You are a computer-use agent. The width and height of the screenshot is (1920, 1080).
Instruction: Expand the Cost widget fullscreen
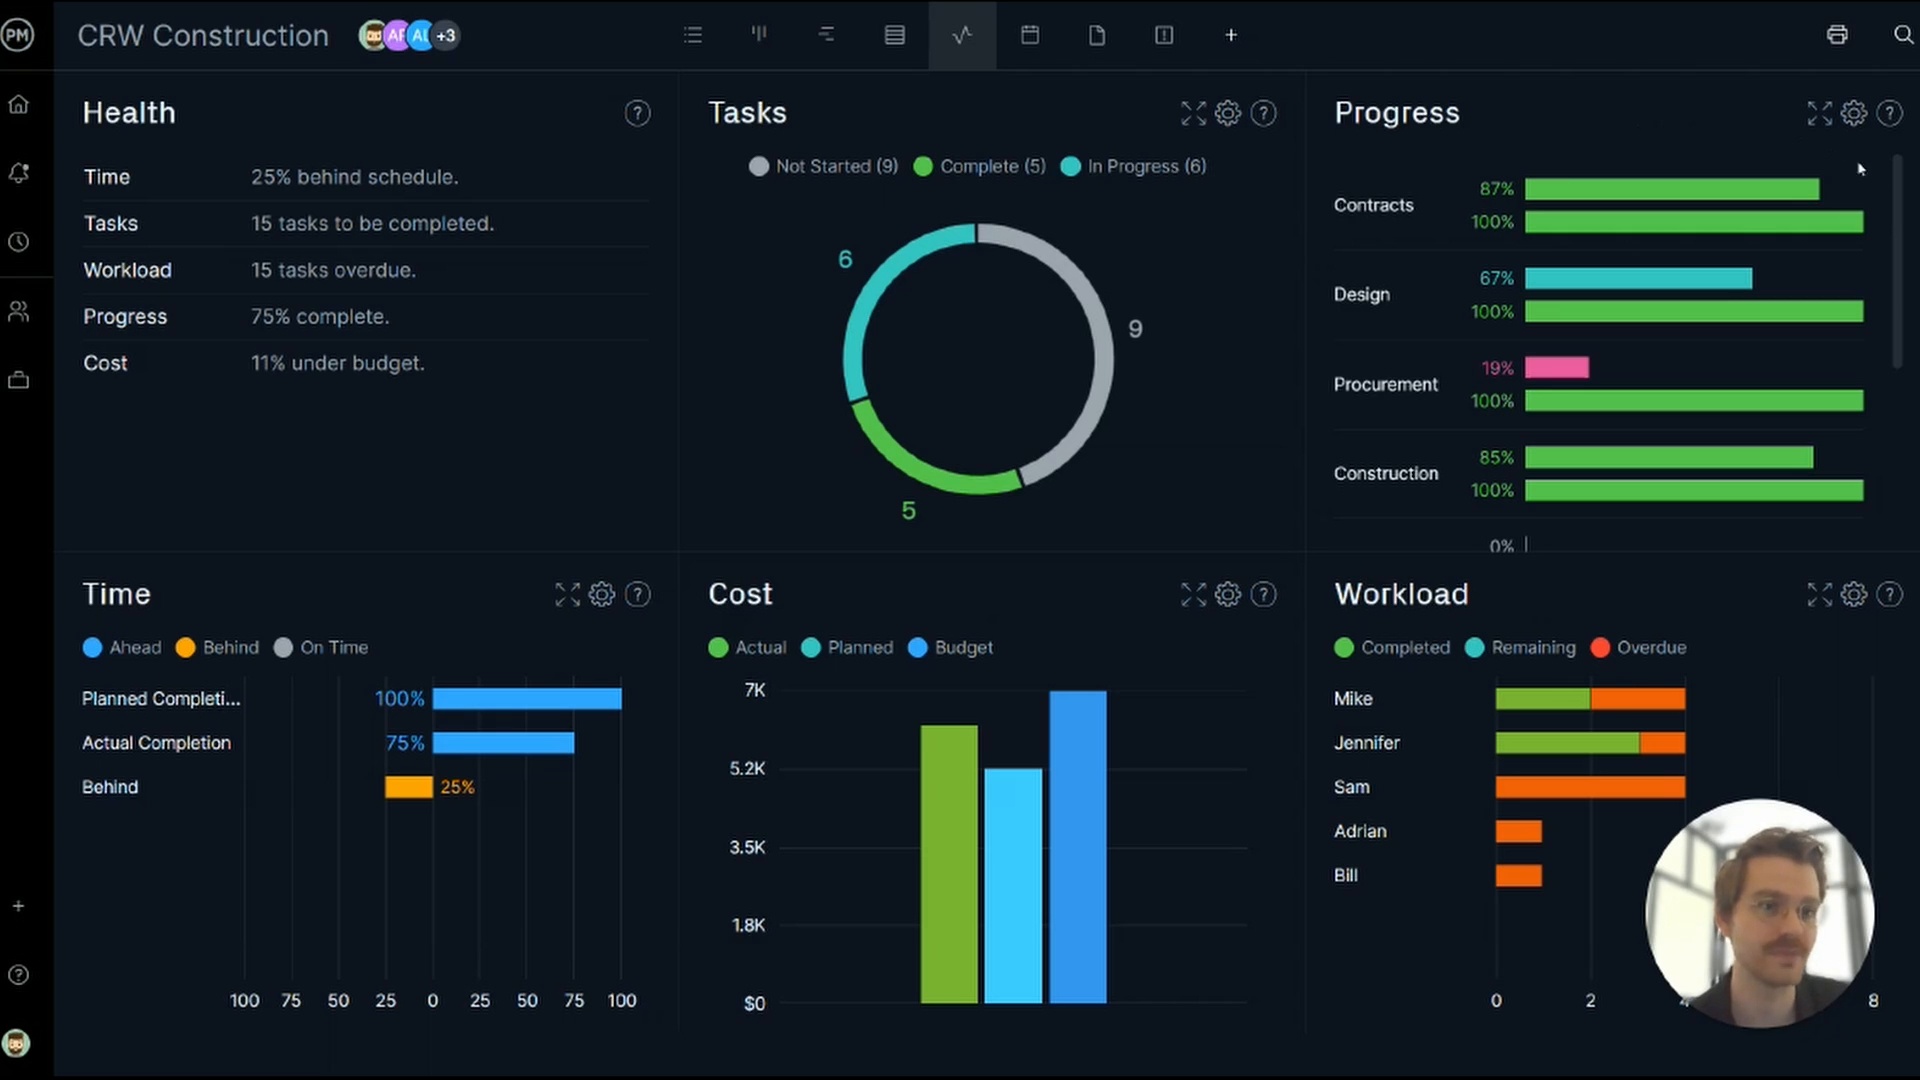(x=1194, y=595)
